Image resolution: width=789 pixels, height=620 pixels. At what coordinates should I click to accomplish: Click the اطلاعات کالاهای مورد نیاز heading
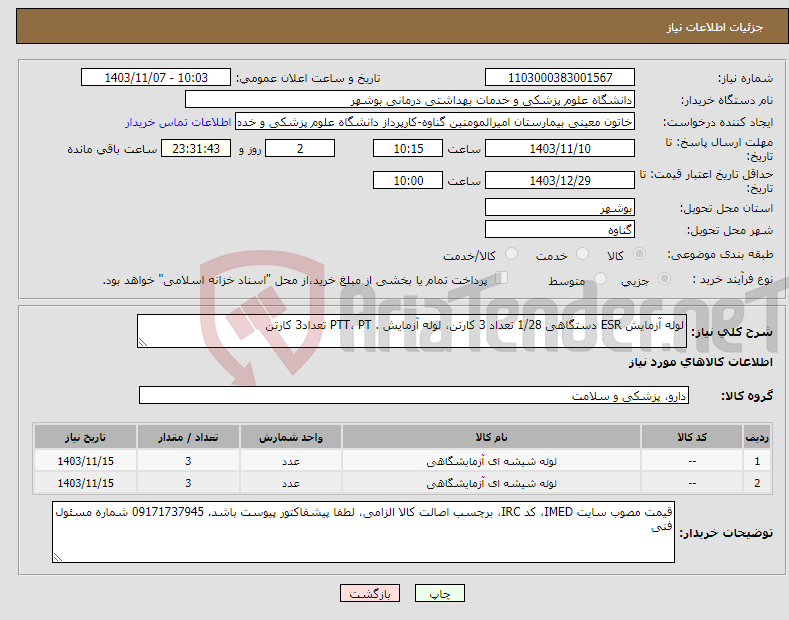point(700,362)
